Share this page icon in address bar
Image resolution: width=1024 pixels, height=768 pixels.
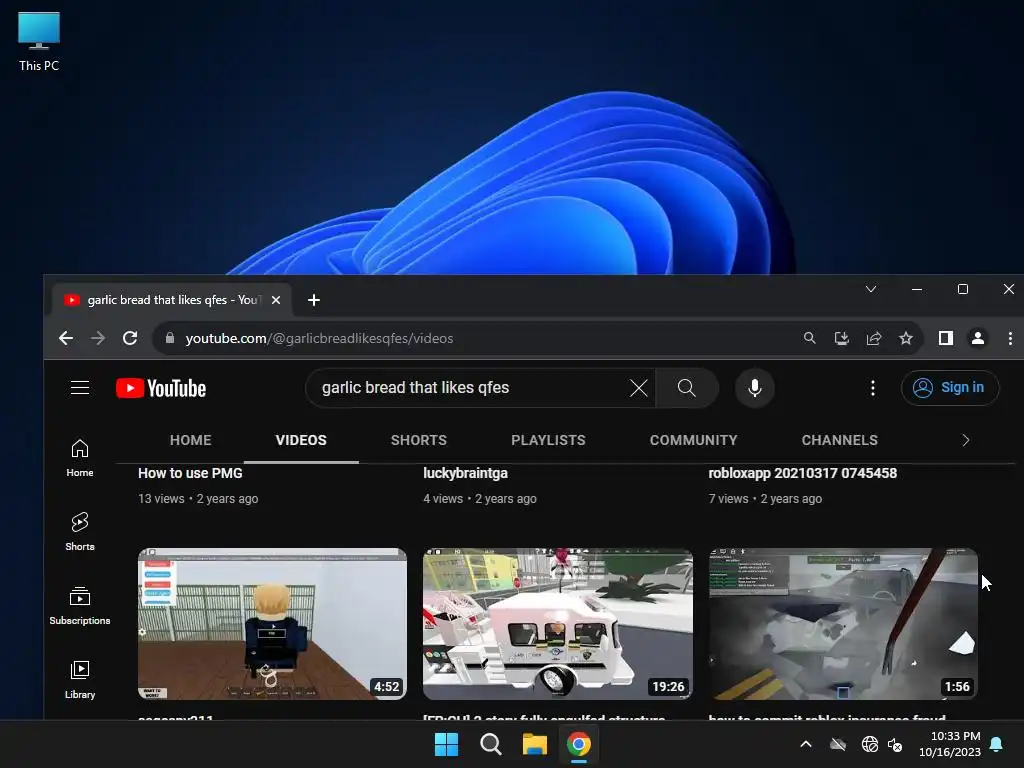(873, 338)
